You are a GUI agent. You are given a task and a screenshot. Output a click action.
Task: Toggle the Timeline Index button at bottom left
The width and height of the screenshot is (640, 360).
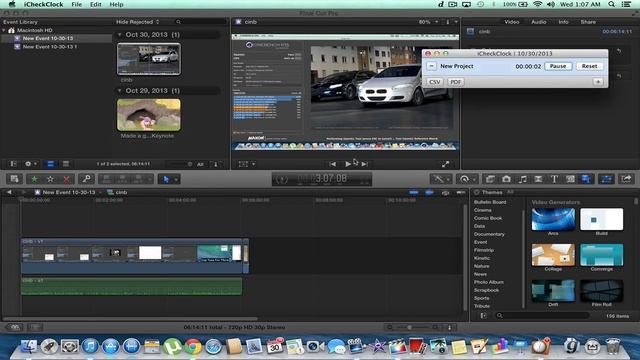coord(35,327)
